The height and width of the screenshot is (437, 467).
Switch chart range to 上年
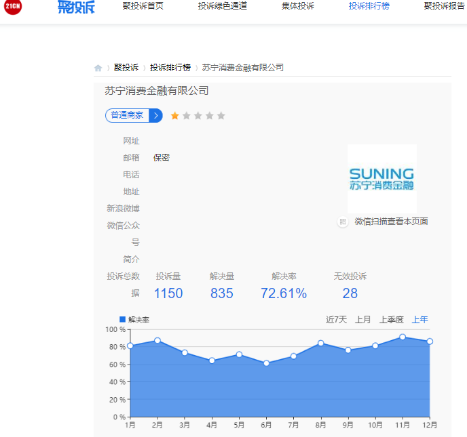tap(420, 320)
